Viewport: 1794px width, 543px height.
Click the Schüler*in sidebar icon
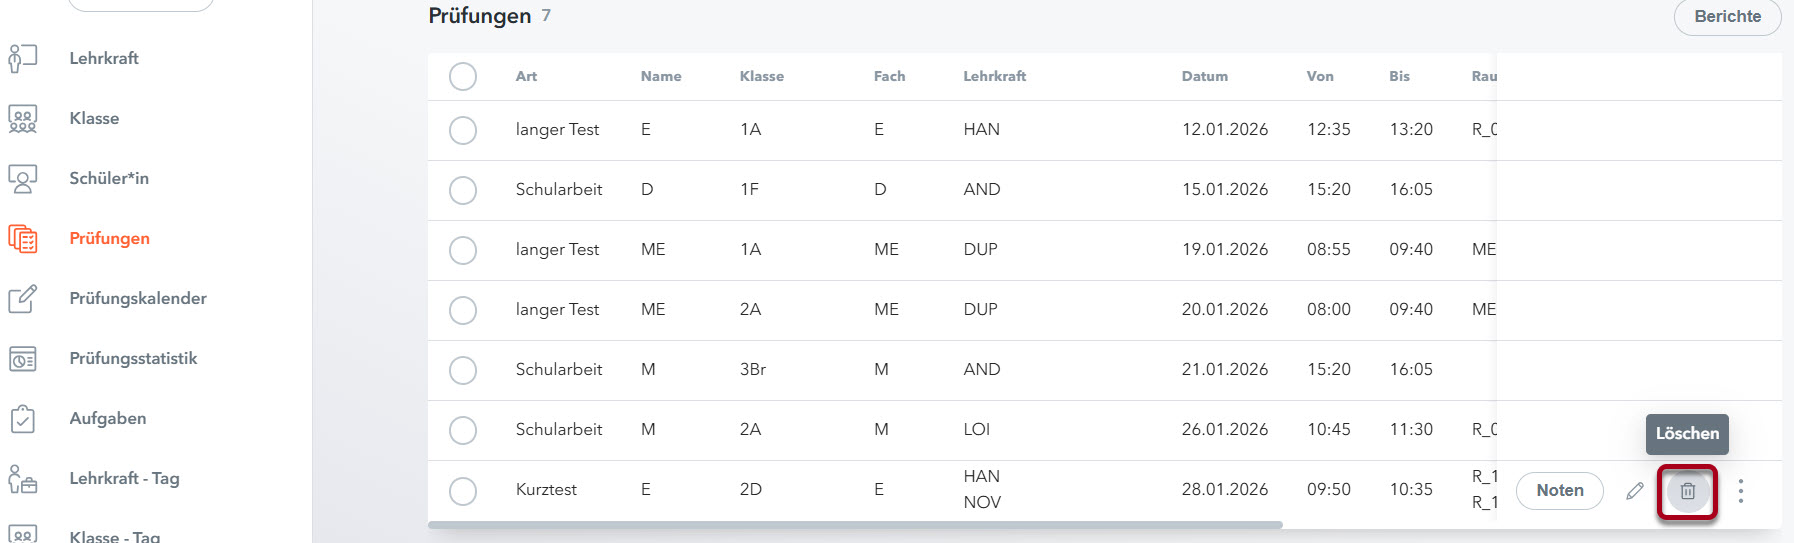point(22,178)
